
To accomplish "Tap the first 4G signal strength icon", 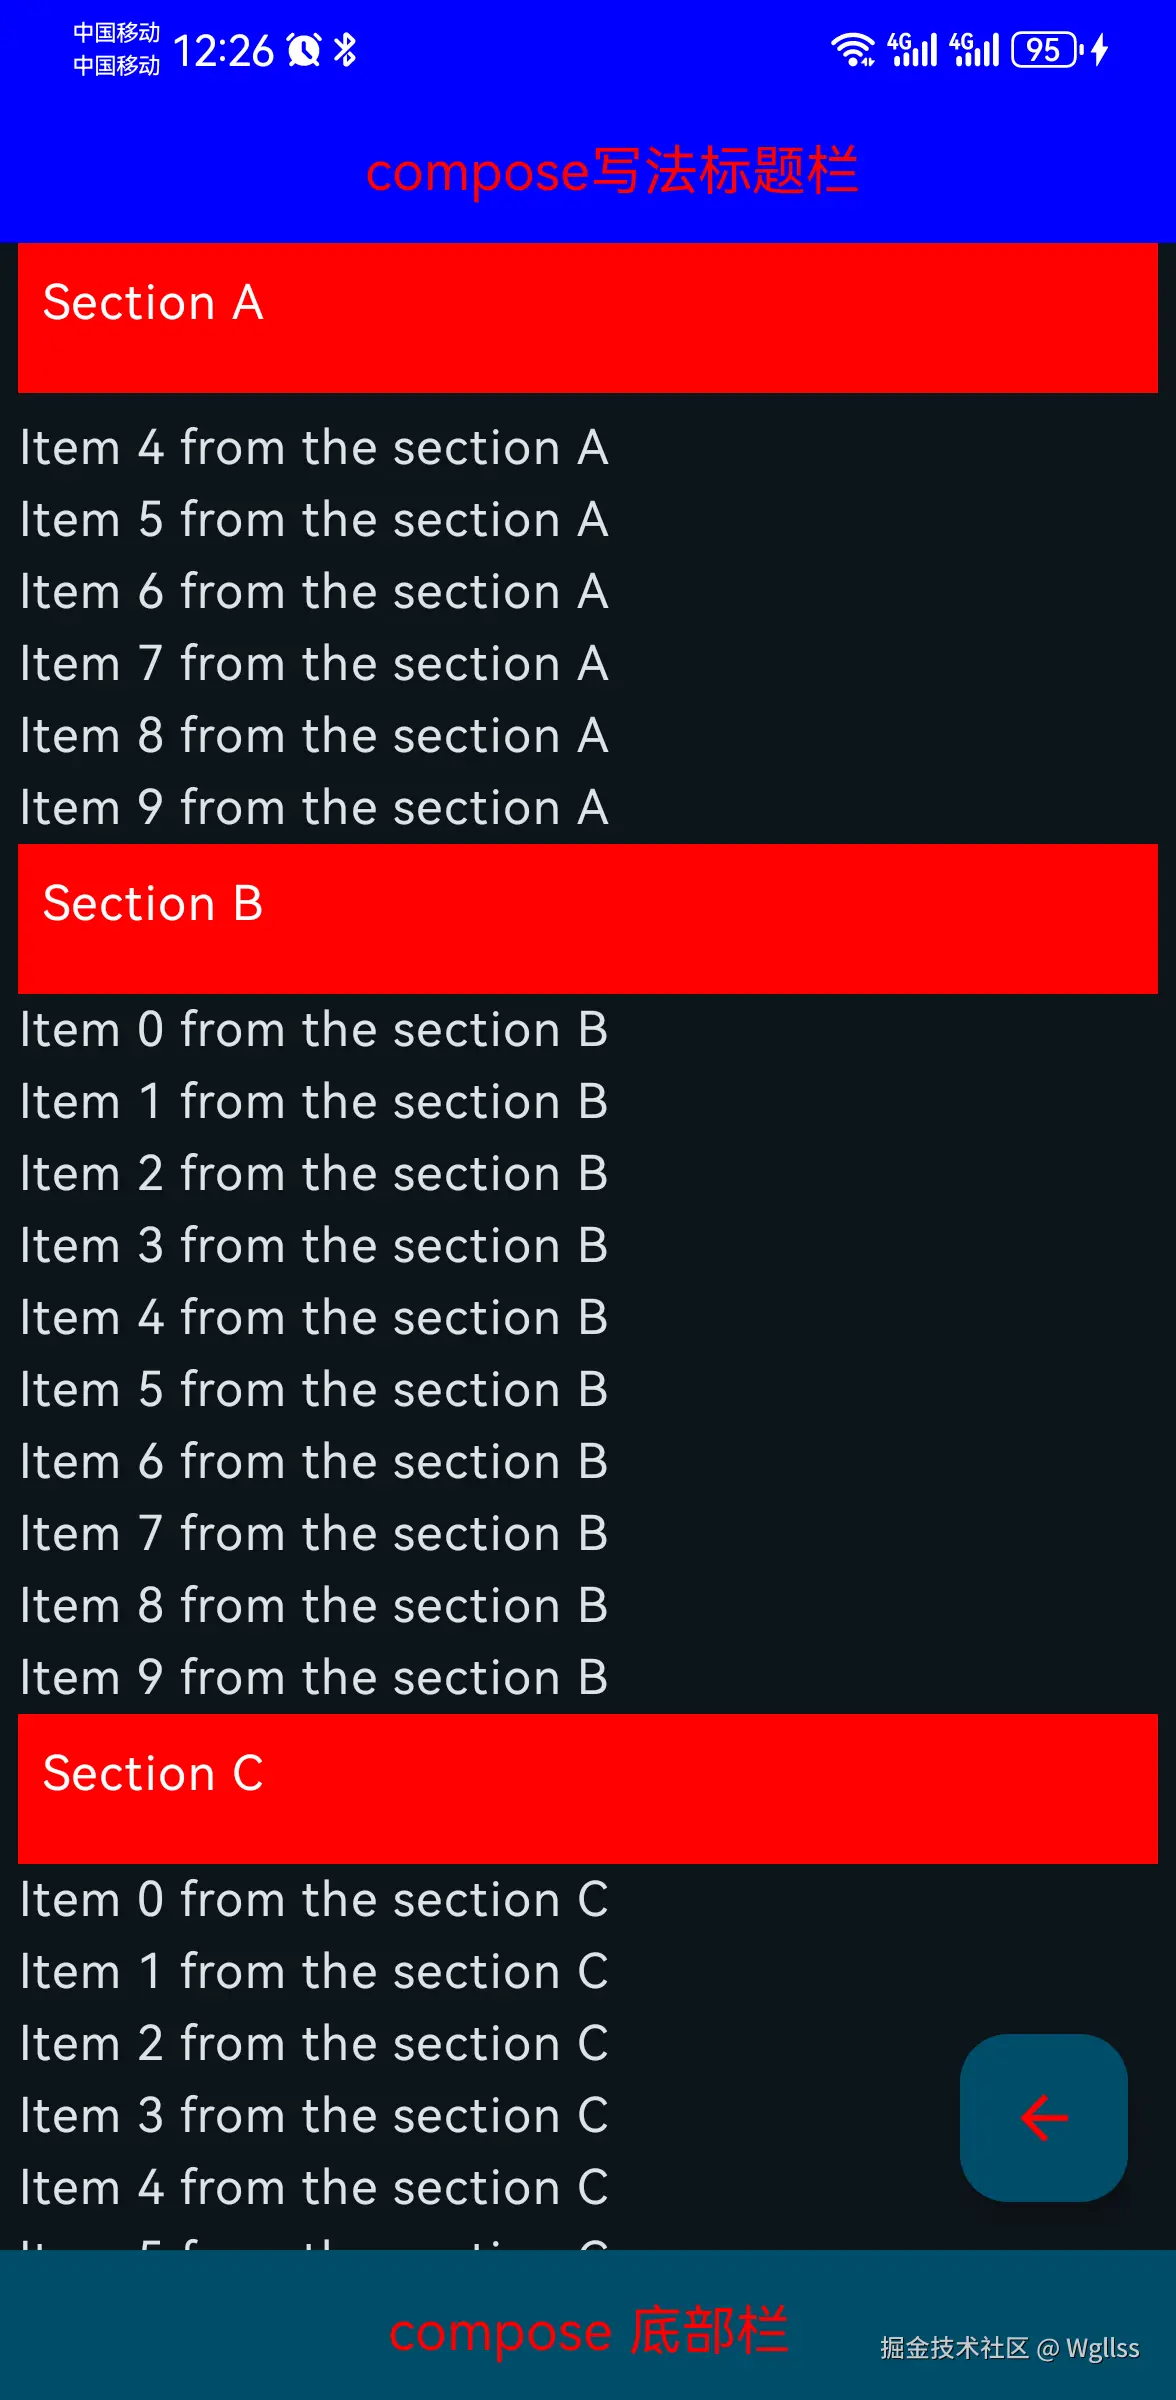I will point(912,49).
